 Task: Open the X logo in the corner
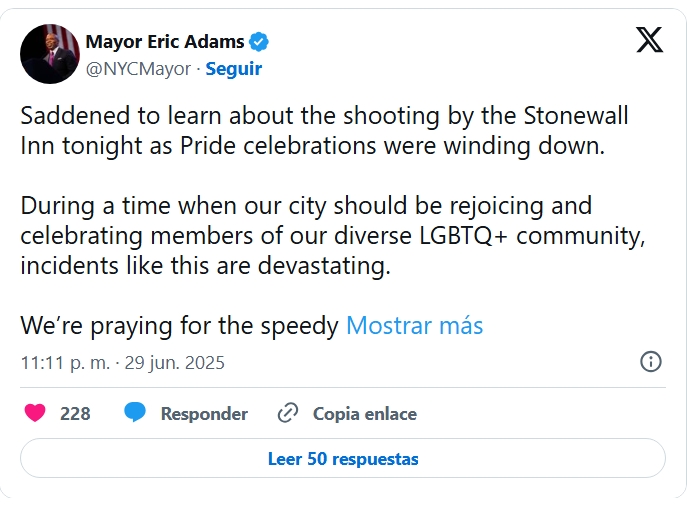pos(649,40)
